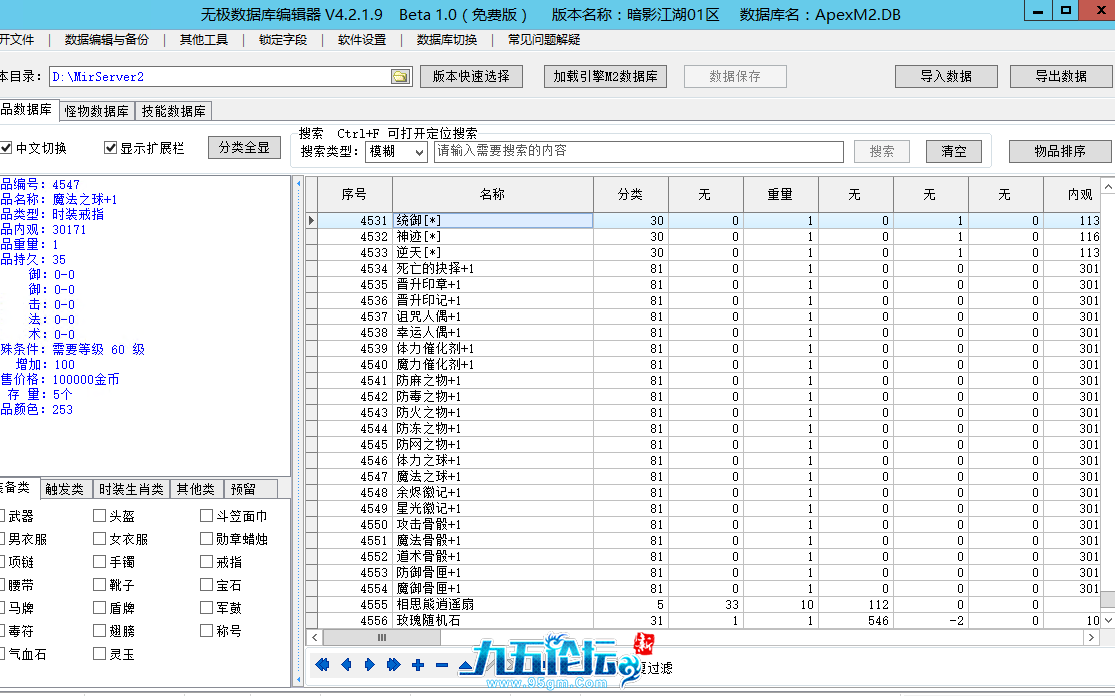This screenshot has width=1115, height=696.
Task: Collapse the left panel with splitter arrow
Action: tap(299, 183)
